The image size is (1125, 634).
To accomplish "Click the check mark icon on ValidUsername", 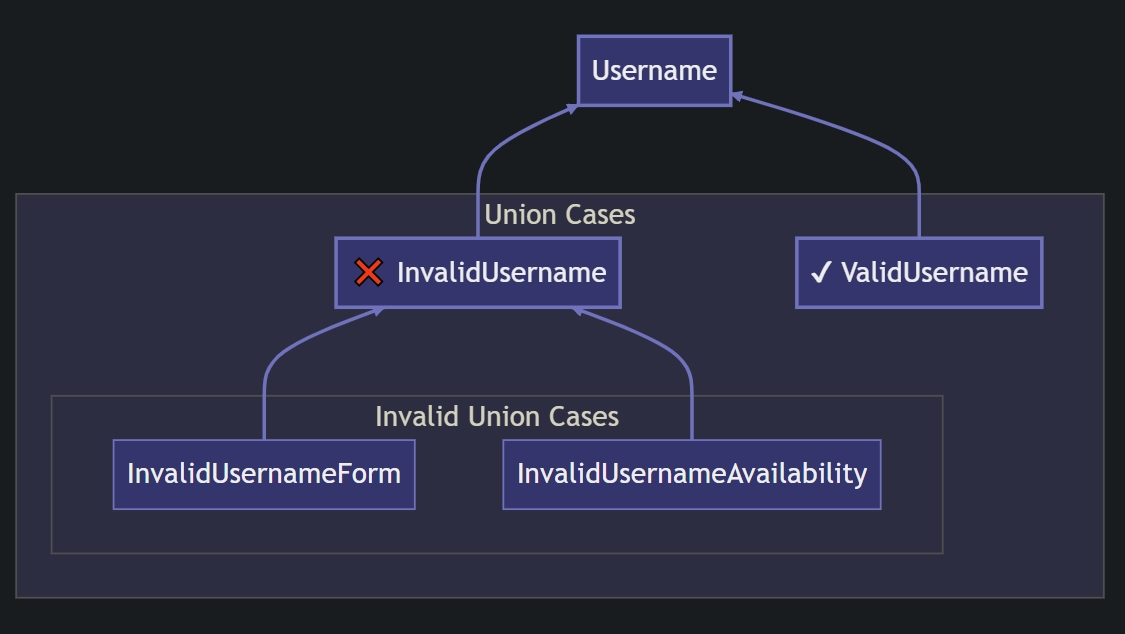I will click(821, 273).
